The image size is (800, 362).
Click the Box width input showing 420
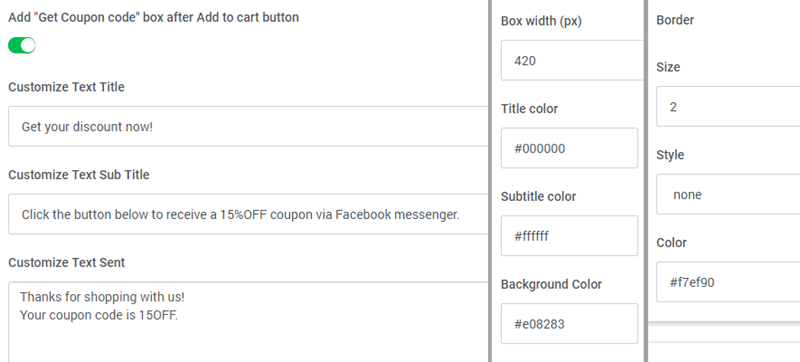tap(571, 61)
